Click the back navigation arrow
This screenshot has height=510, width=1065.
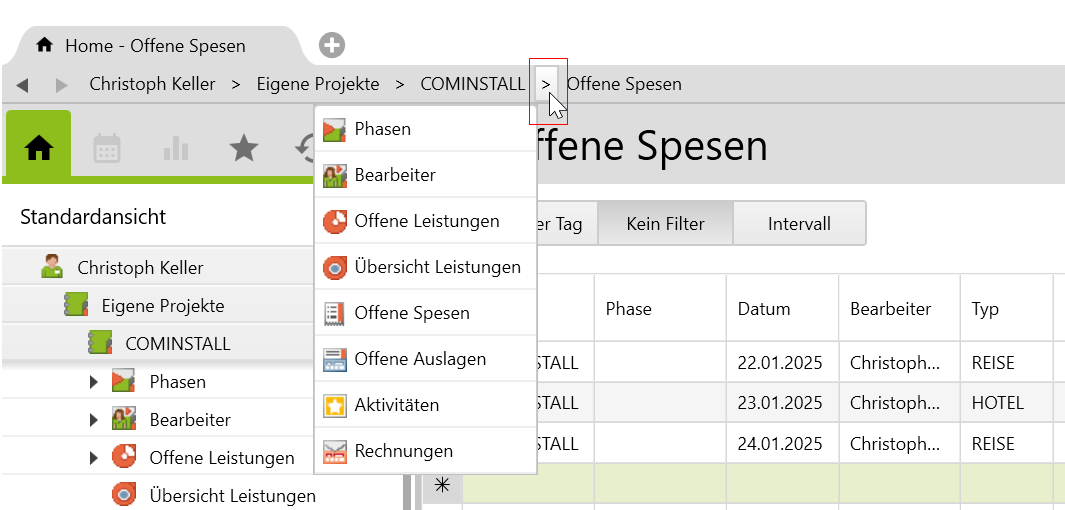pyautogui.click(x=22, y=85)
